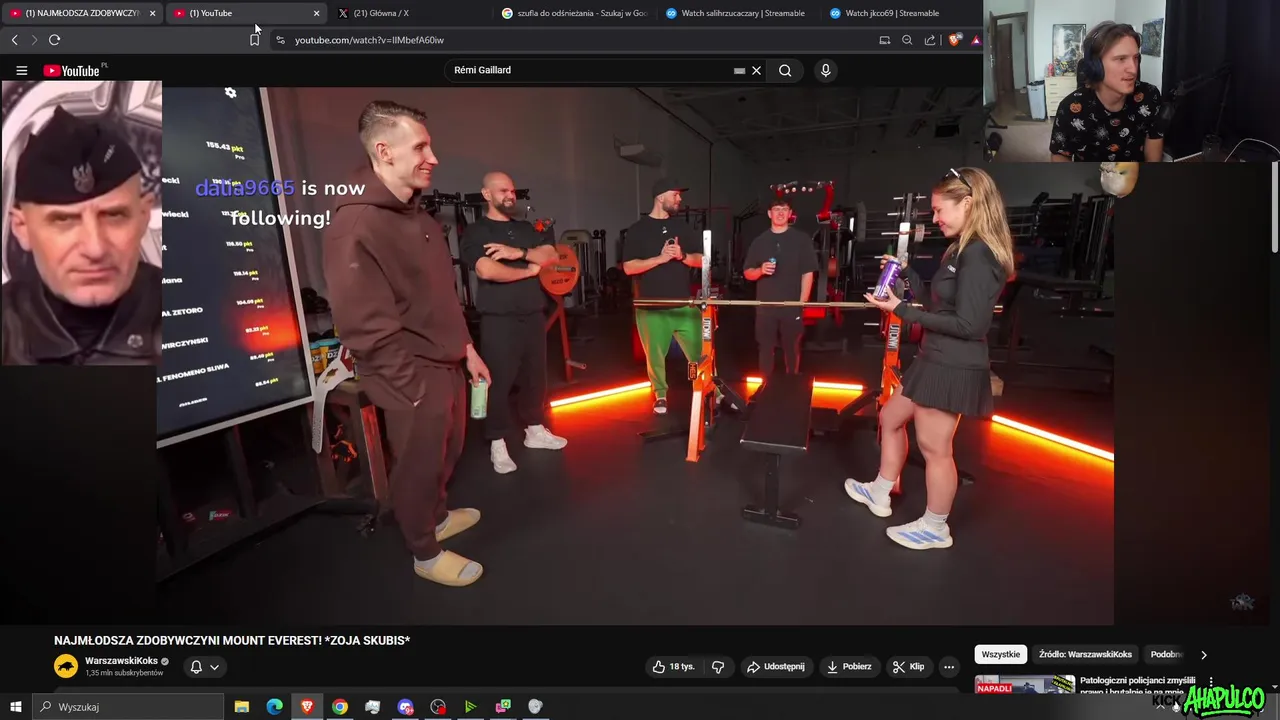The width and height of the screenshot is (1280, 720).
Task: Open Discord from taskbar
Action: (405, 707)
